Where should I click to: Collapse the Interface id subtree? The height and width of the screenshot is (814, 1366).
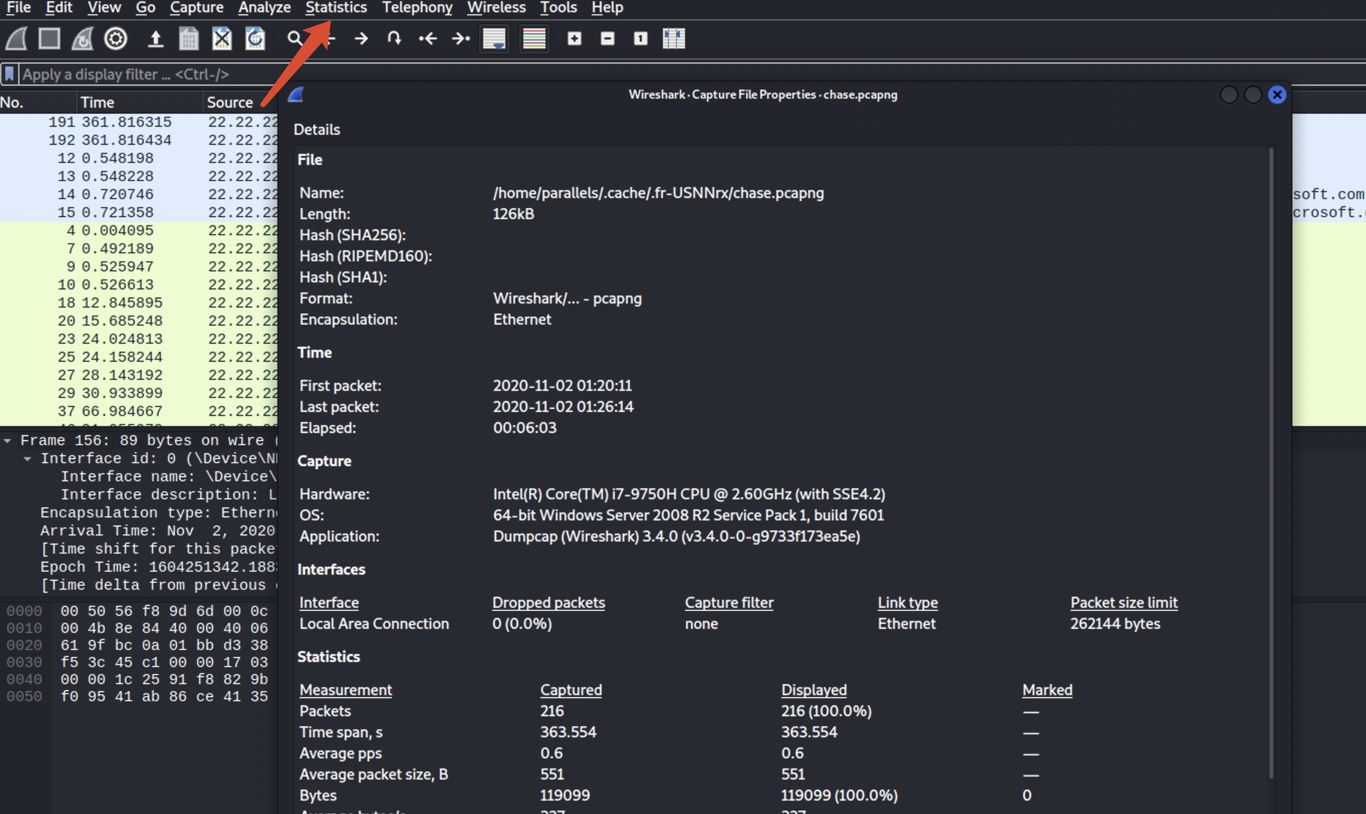(28, 459)
